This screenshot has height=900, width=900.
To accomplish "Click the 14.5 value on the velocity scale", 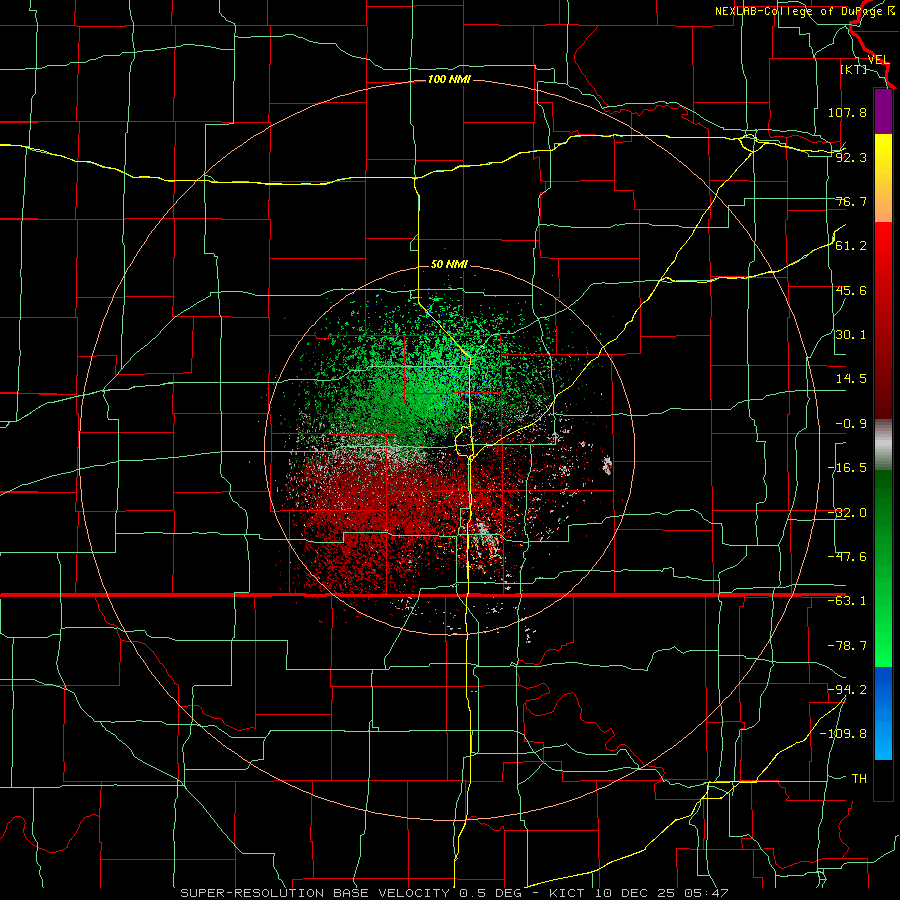I will (x=851, y=379).
